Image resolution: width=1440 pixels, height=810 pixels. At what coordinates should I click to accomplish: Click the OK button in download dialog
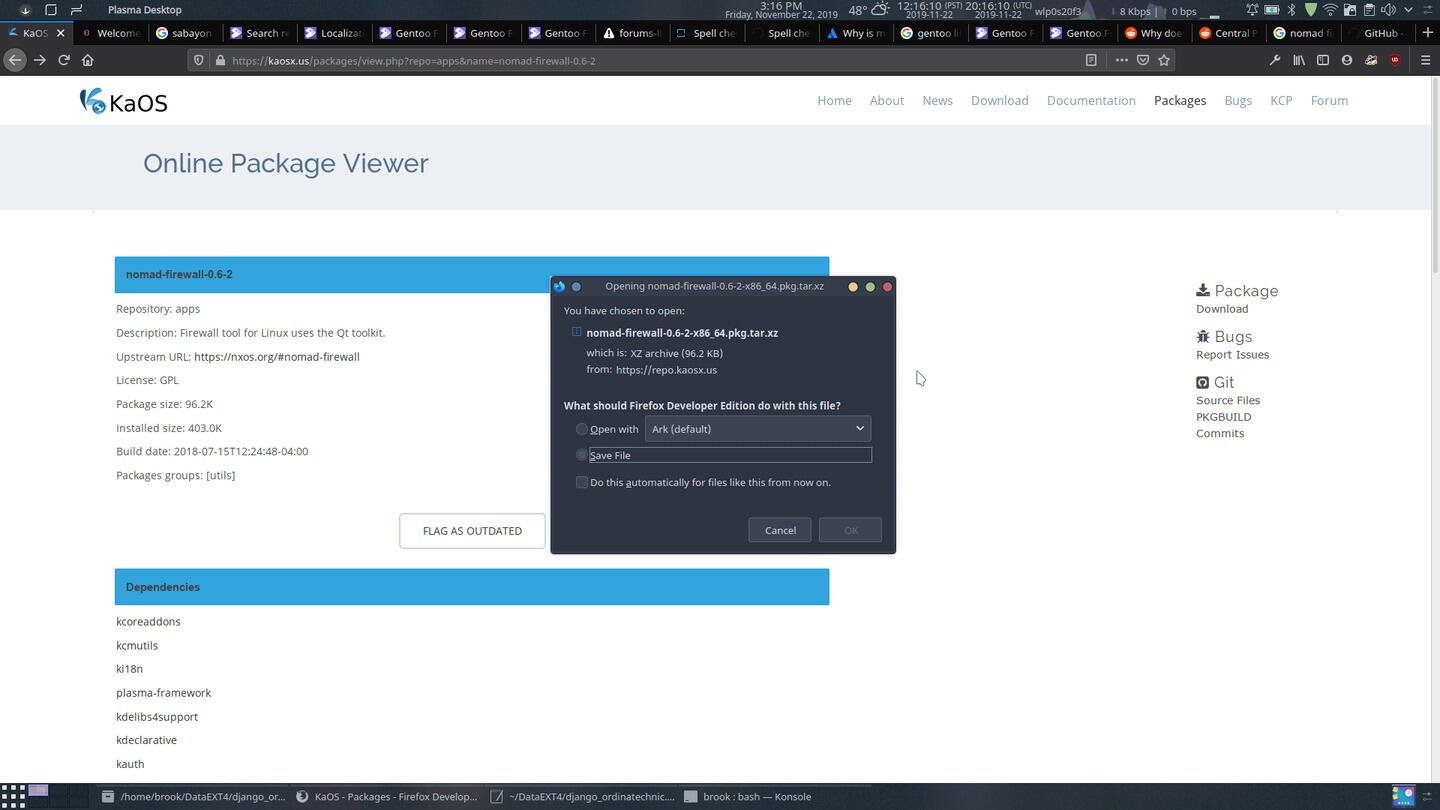click(850, 530)
